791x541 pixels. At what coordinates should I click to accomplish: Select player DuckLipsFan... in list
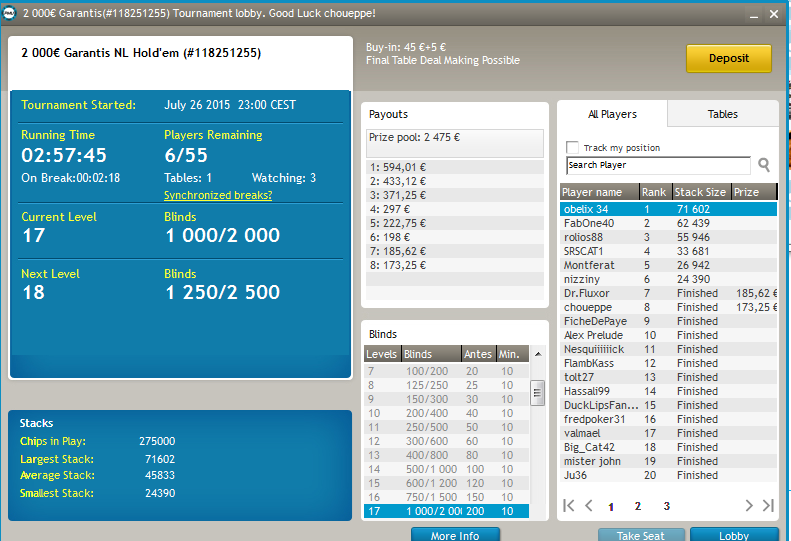pyautogui.click(x=668, y=405)
